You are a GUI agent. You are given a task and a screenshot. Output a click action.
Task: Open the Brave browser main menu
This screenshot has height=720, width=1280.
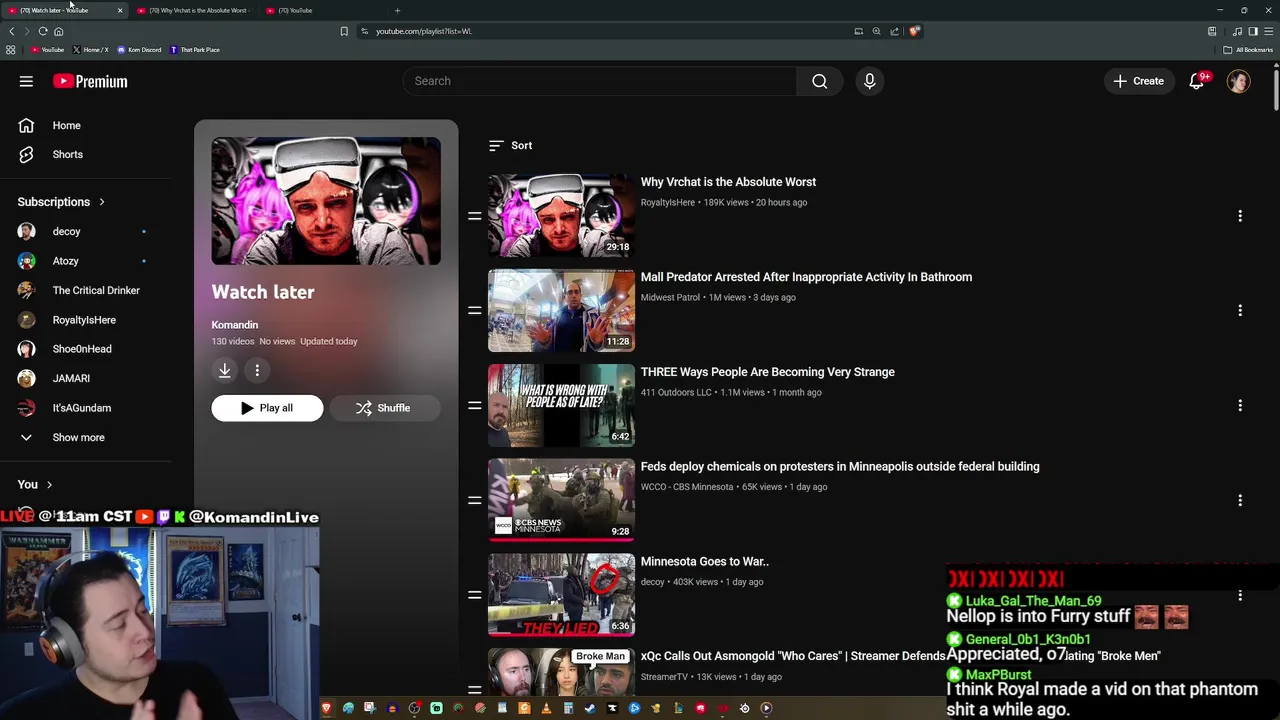click(x=1268, y=31)
